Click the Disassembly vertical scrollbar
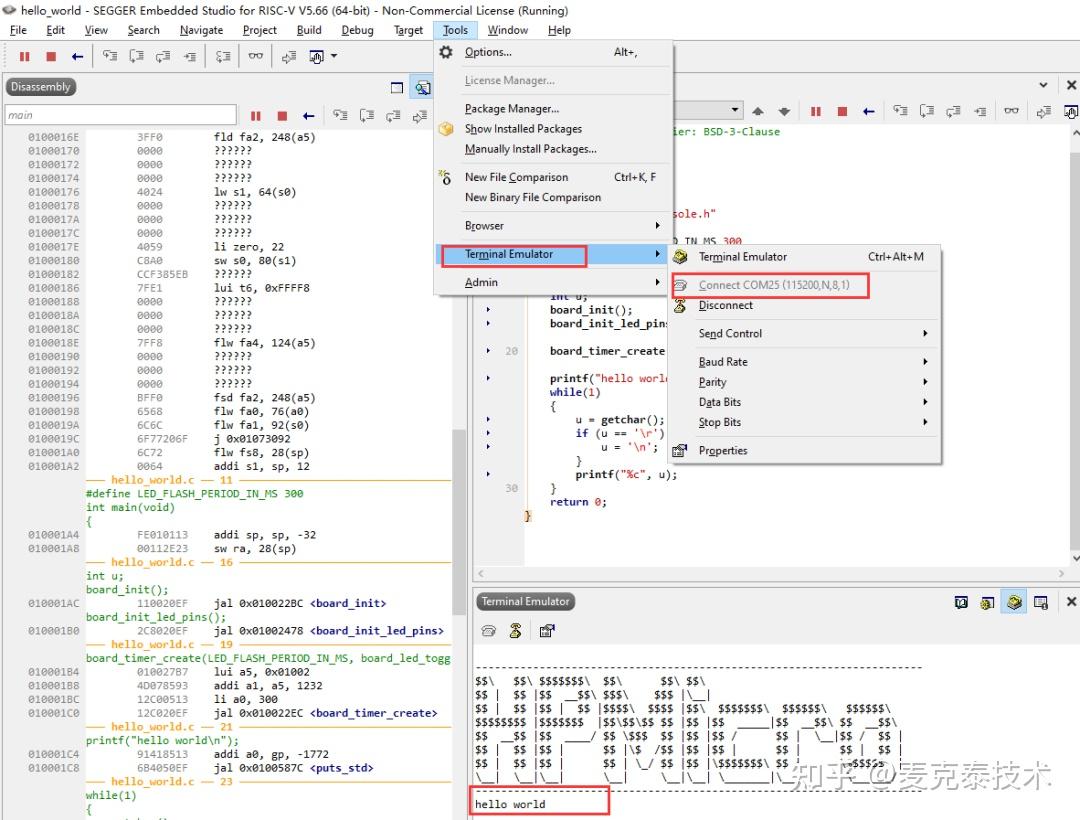 (458, 521)
